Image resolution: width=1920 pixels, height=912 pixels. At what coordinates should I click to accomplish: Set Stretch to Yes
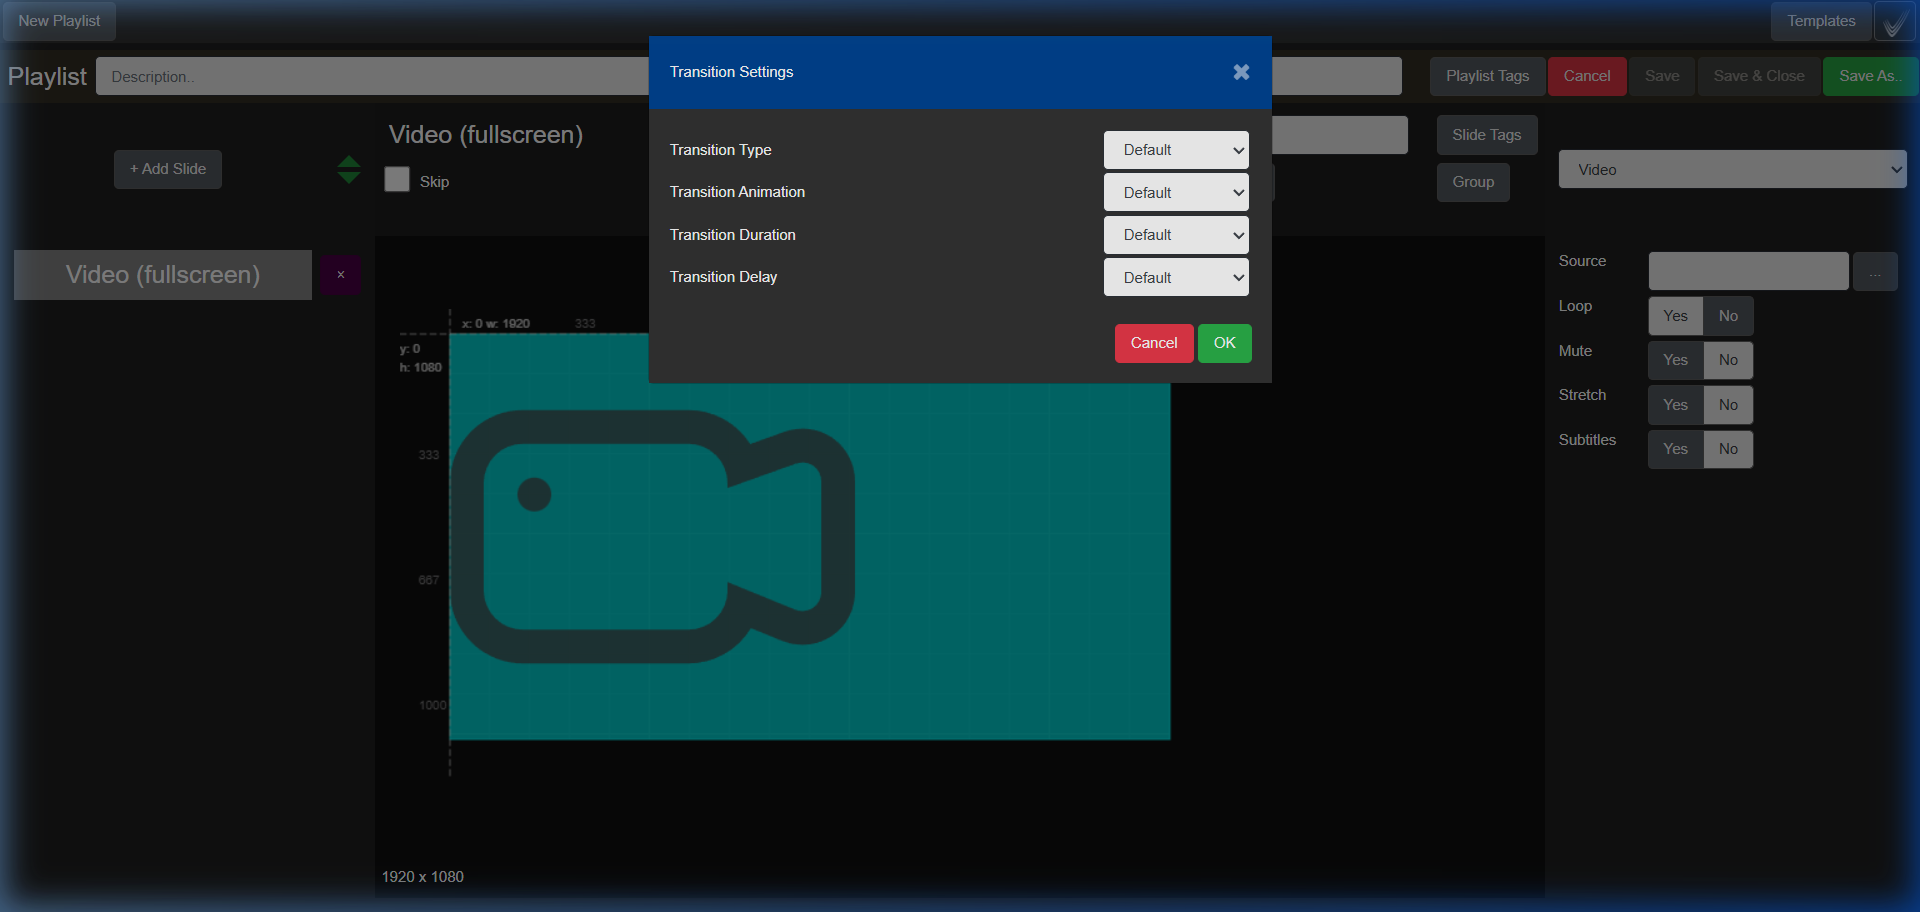1675,405
